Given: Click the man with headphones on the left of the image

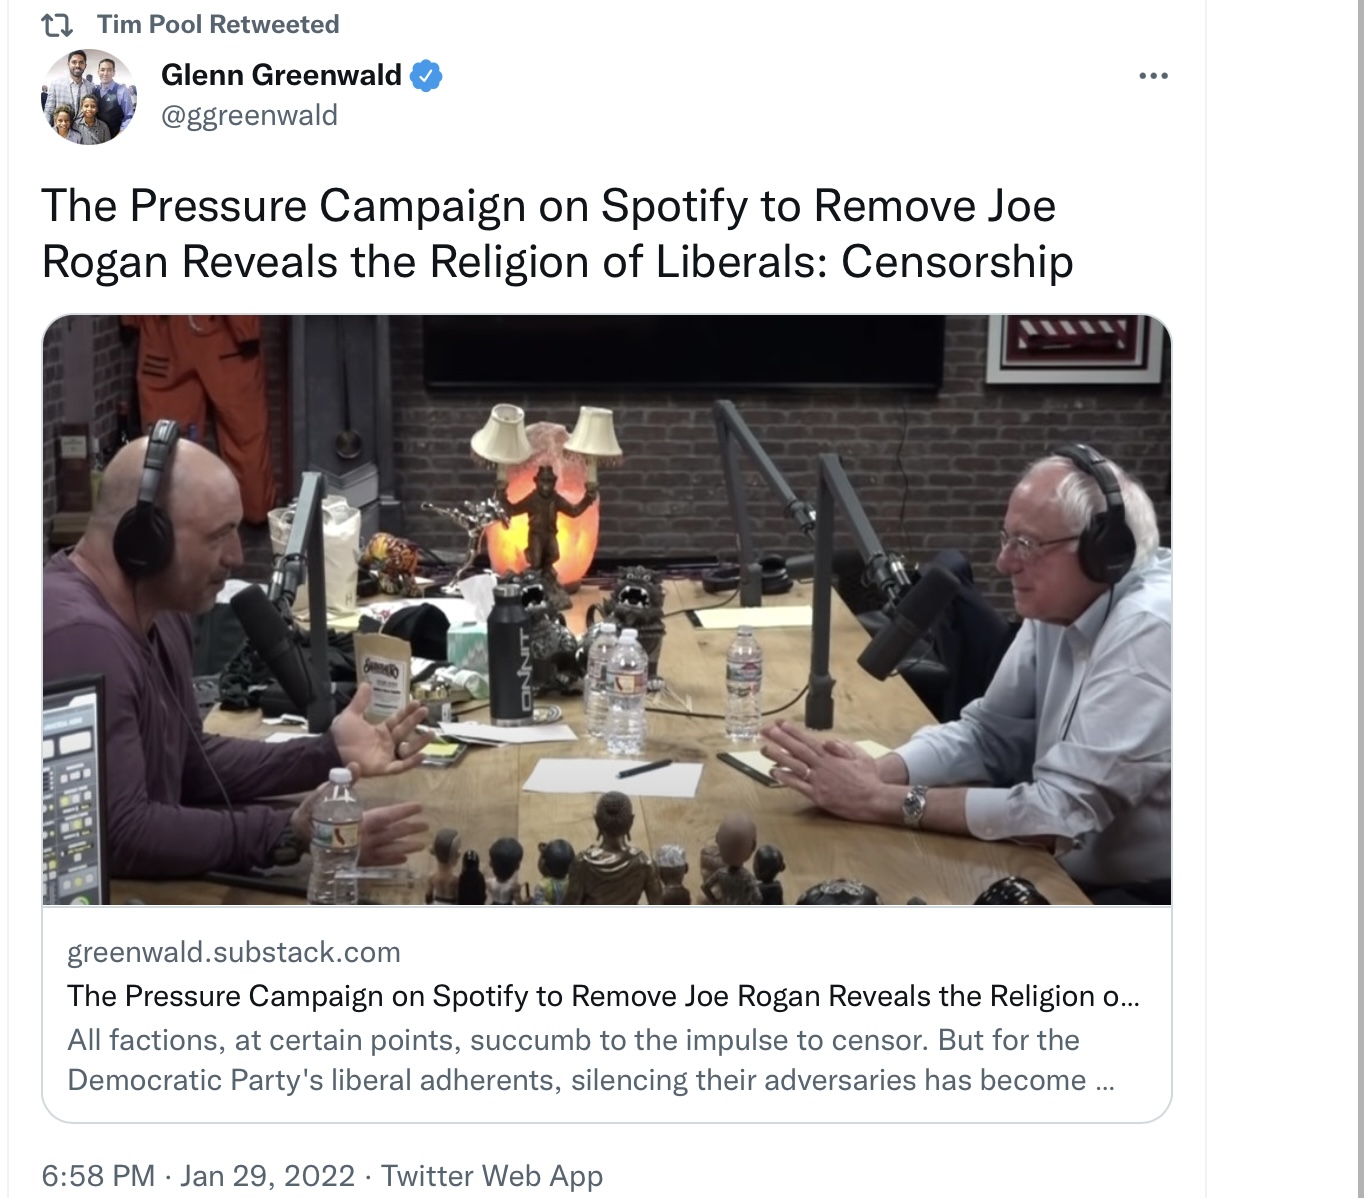Looking at the screenshot, I should 190,660.
